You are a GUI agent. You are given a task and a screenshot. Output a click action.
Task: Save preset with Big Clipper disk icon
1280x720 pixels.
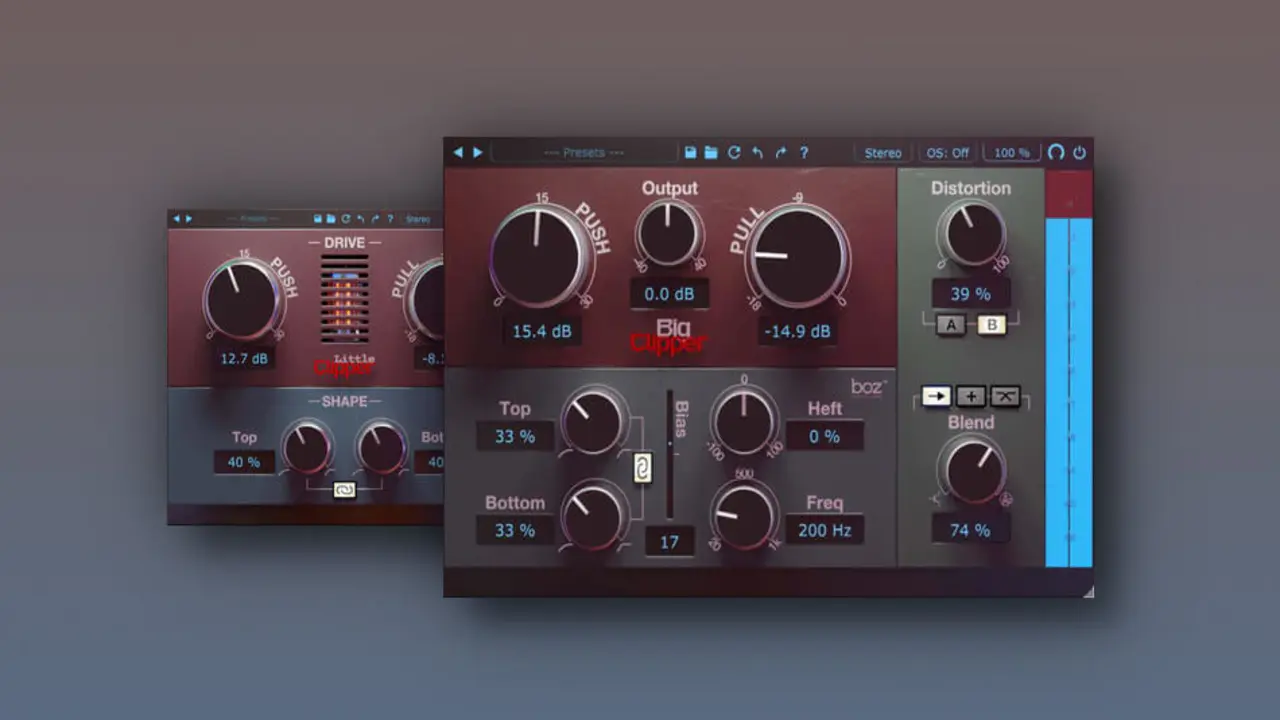pos(690,153)
